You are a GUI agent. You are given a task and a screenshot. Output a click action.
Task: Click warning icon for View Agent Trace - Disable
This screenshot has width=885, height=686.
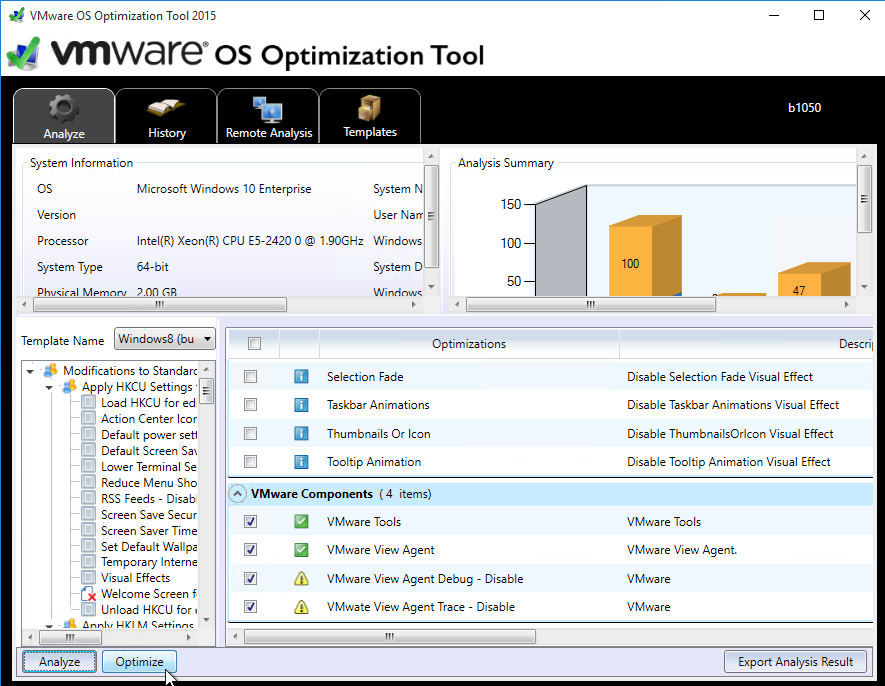pos(301,607)
